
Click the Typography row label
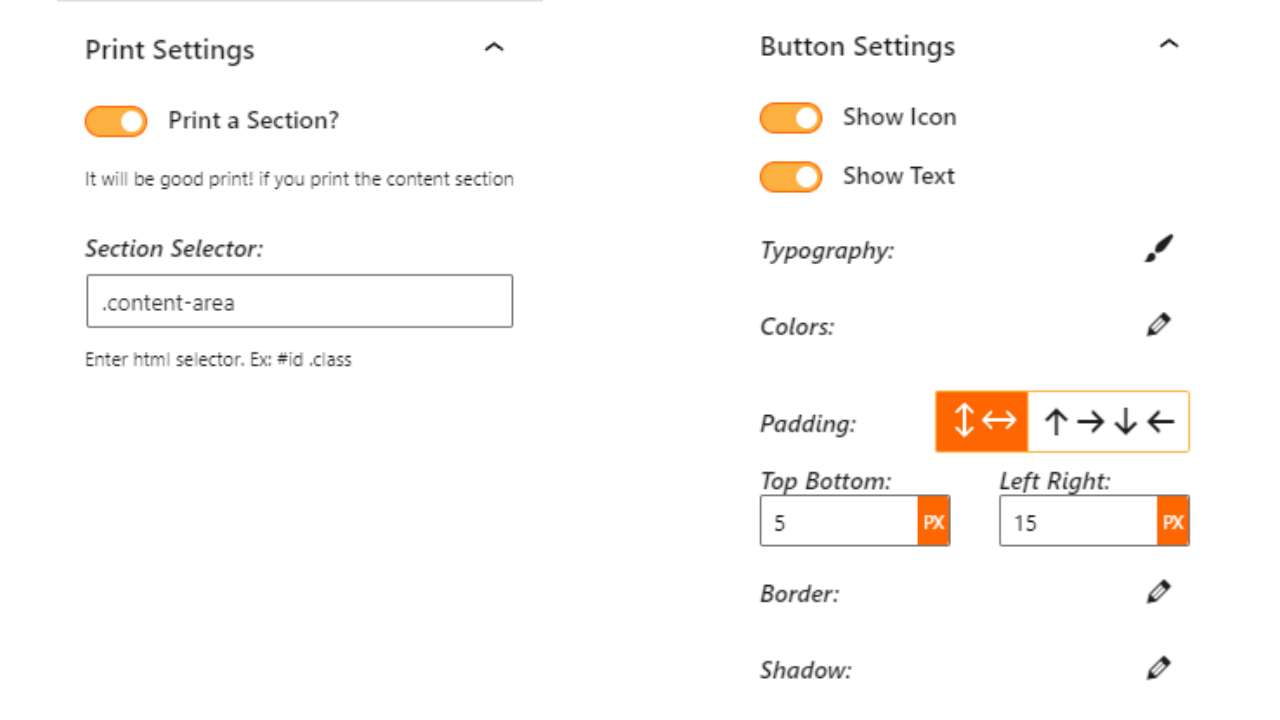(x=827, y=251)
